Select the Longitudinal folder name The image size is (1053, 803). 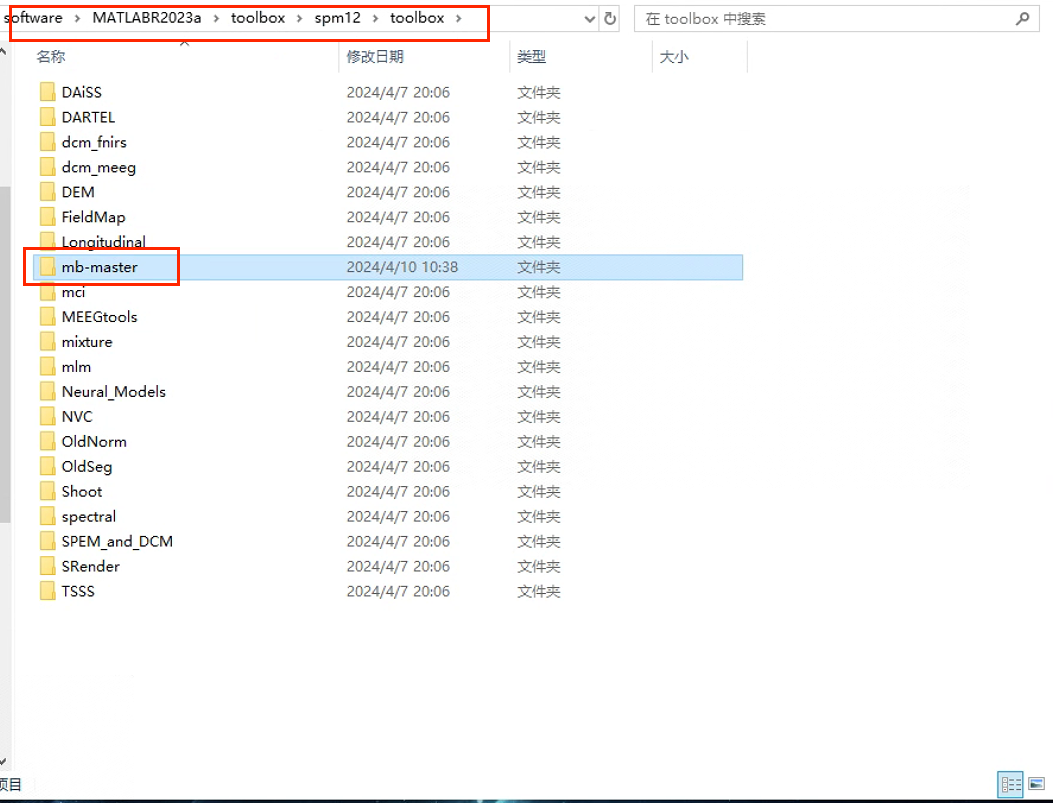point(103,242)
